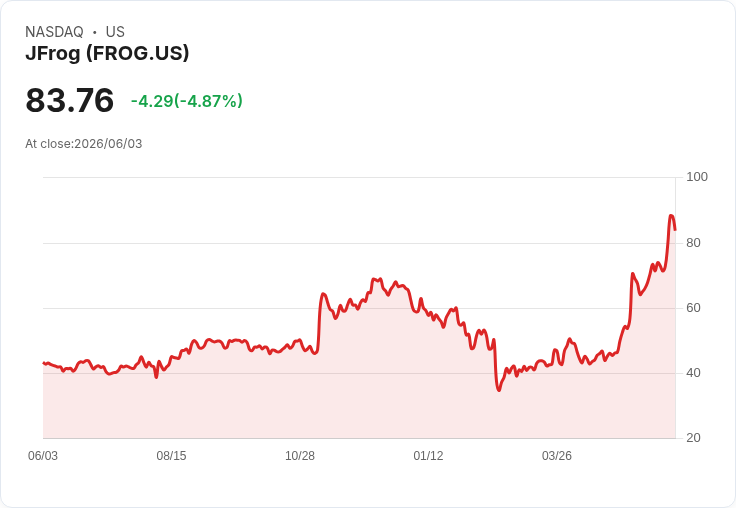Click the 06/03 x-axis date label
Screen dimensions: 736x508
43,456
